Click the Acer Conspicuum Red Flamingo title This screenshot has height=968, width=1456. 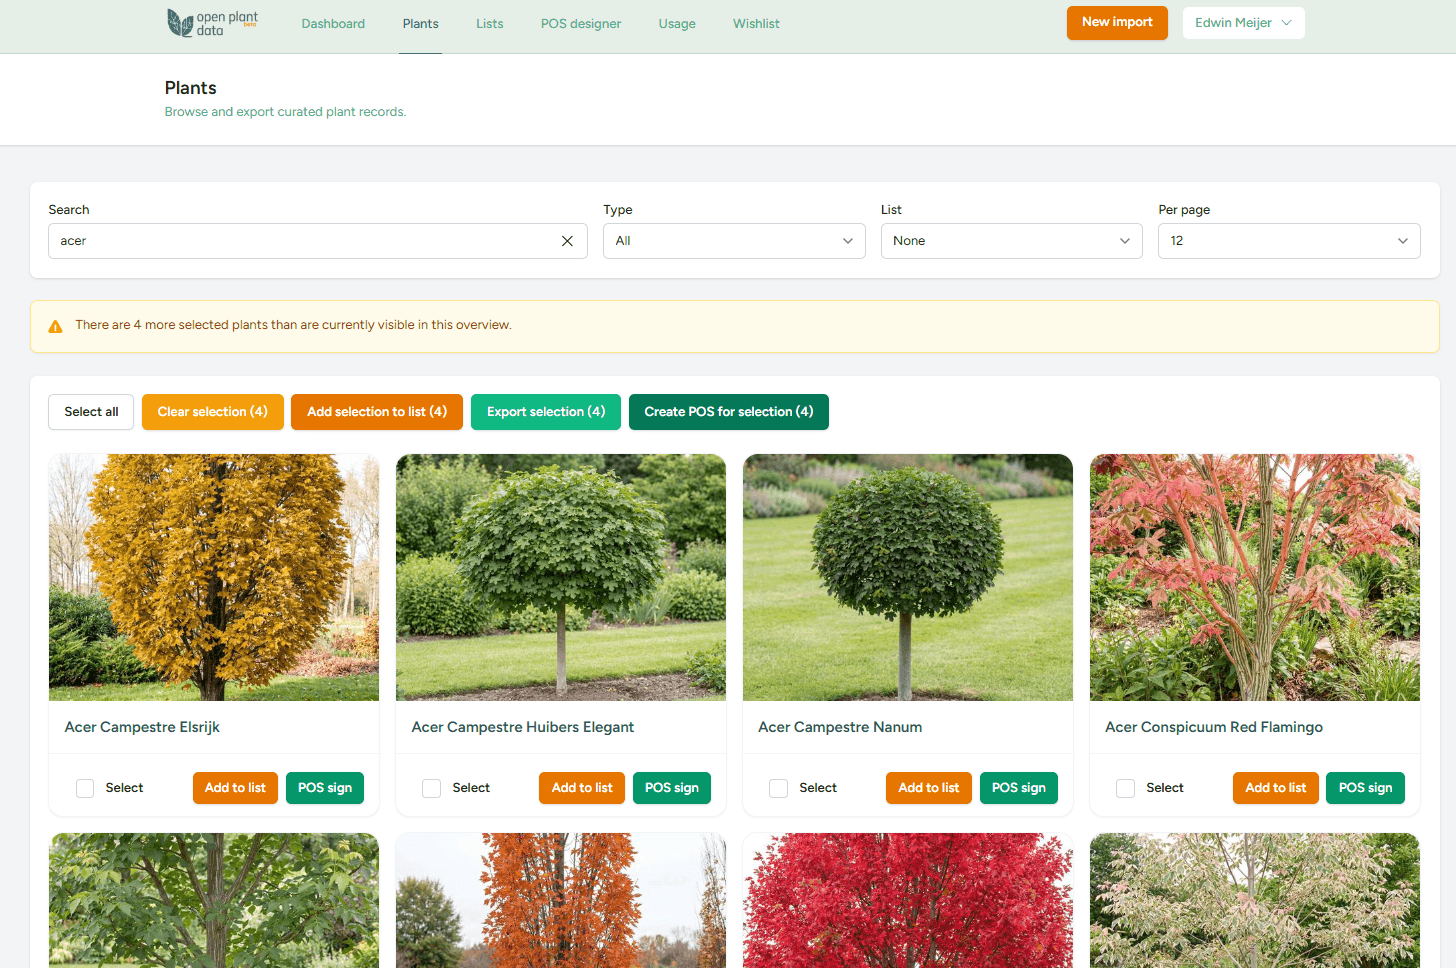(1214, 727)
